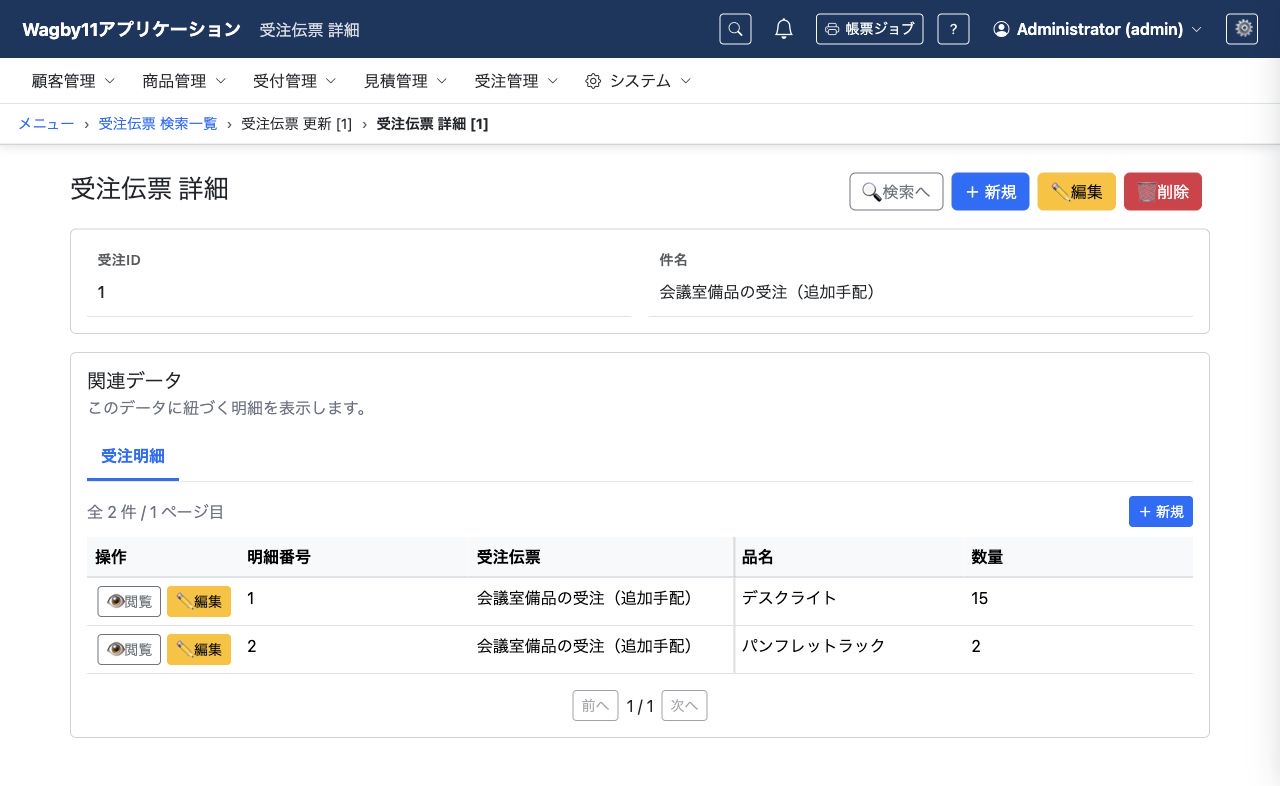Go to メニュー breadcrumb link
Image resolution: width=1280 pixels, height=786 pixels.
[46, 124]
